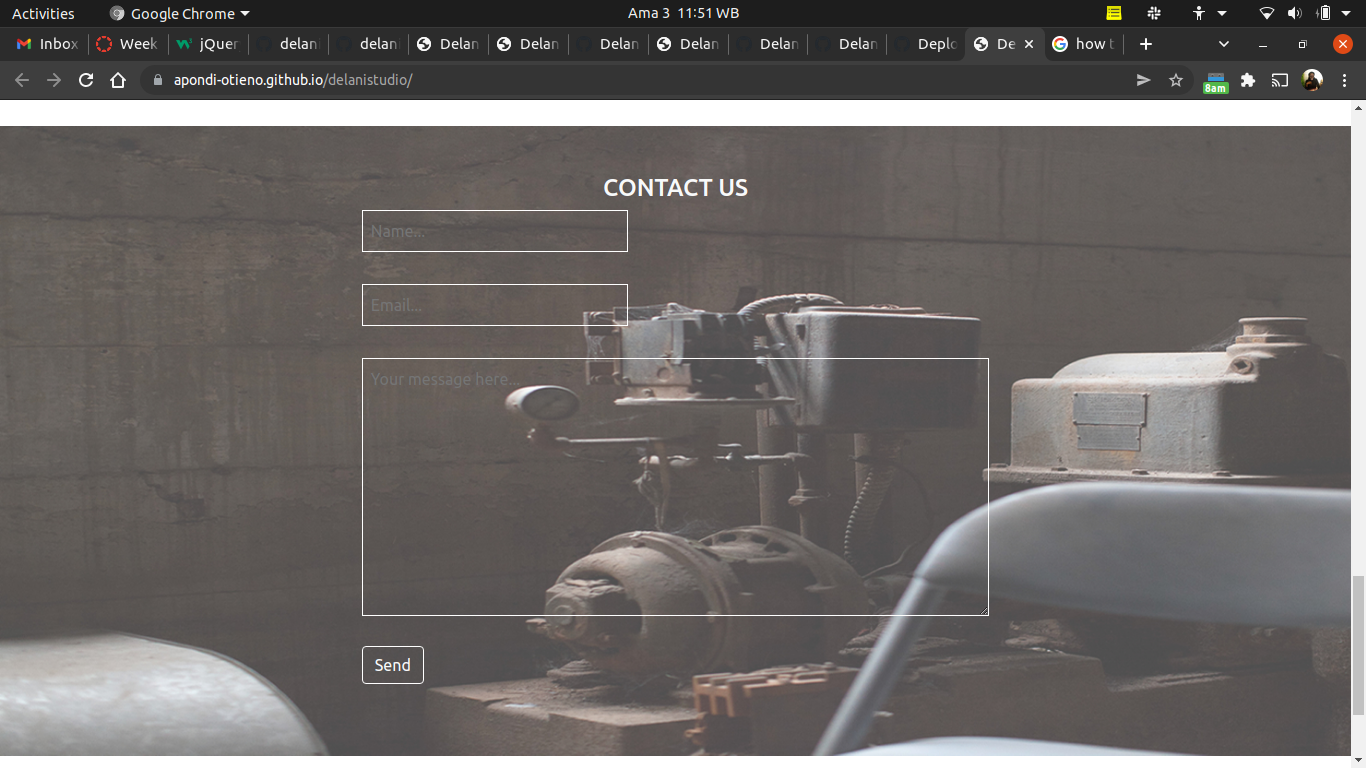
Task: Click the Cast icon in Chrome toolbar
Action: click(x=1279, y=80)
